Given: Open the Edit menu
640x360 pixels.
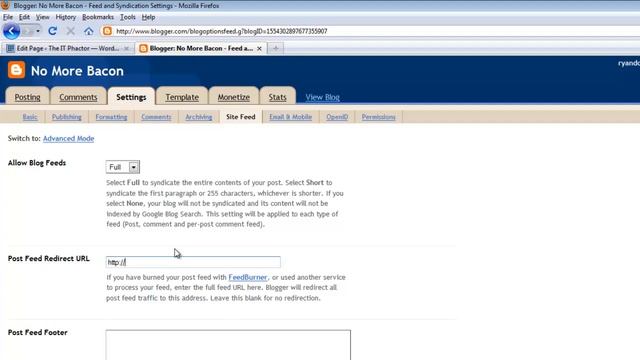Looking at the screenshot, I should (24, 17).
